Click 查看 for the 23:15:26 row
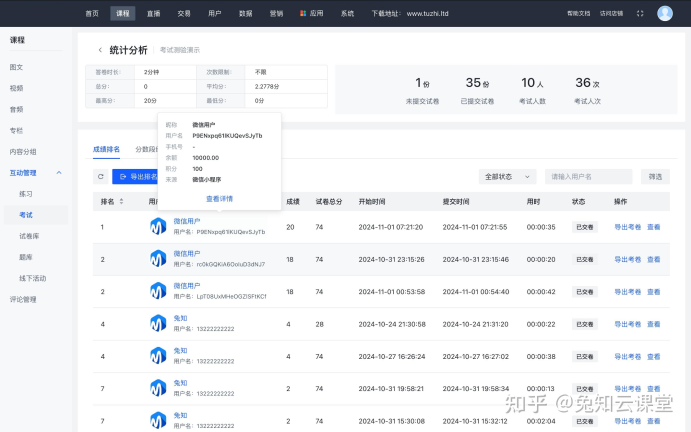691x432 pixels. click(x=654, y=260)
